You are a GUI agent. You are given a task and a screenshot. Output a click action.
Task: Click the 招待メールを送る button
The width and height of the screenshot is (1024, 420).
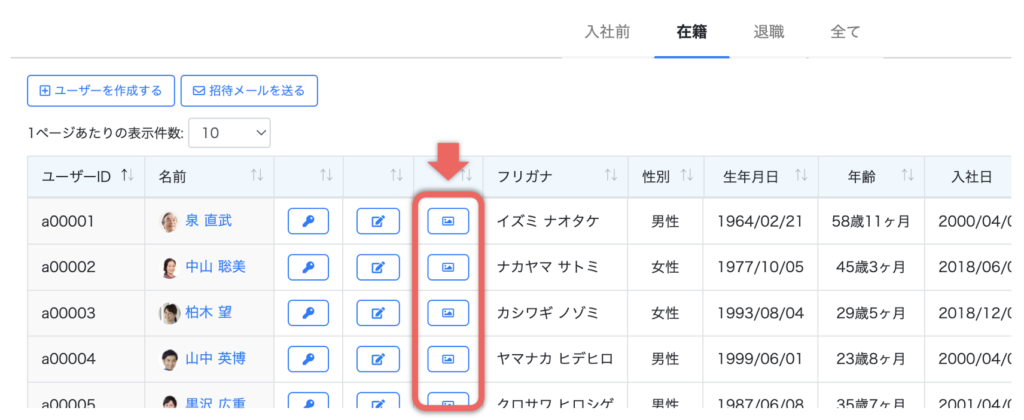(x=249, y=91)
